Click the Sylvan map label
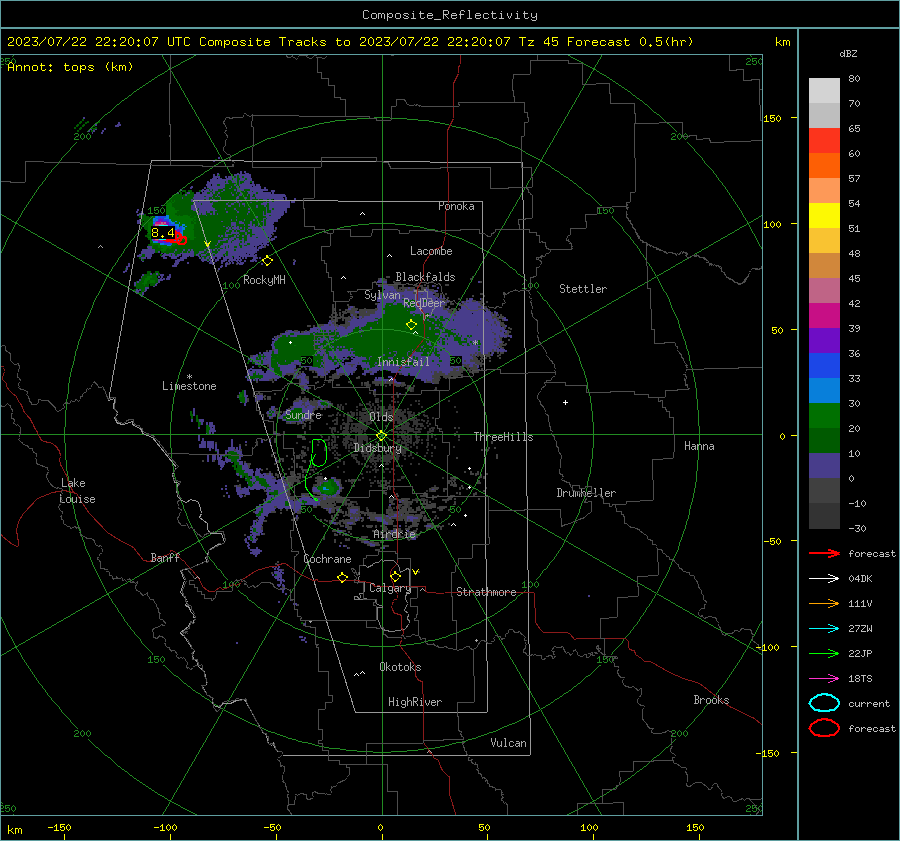The width and height of the screenshot is (900, 841). click(x=382, y=295)
